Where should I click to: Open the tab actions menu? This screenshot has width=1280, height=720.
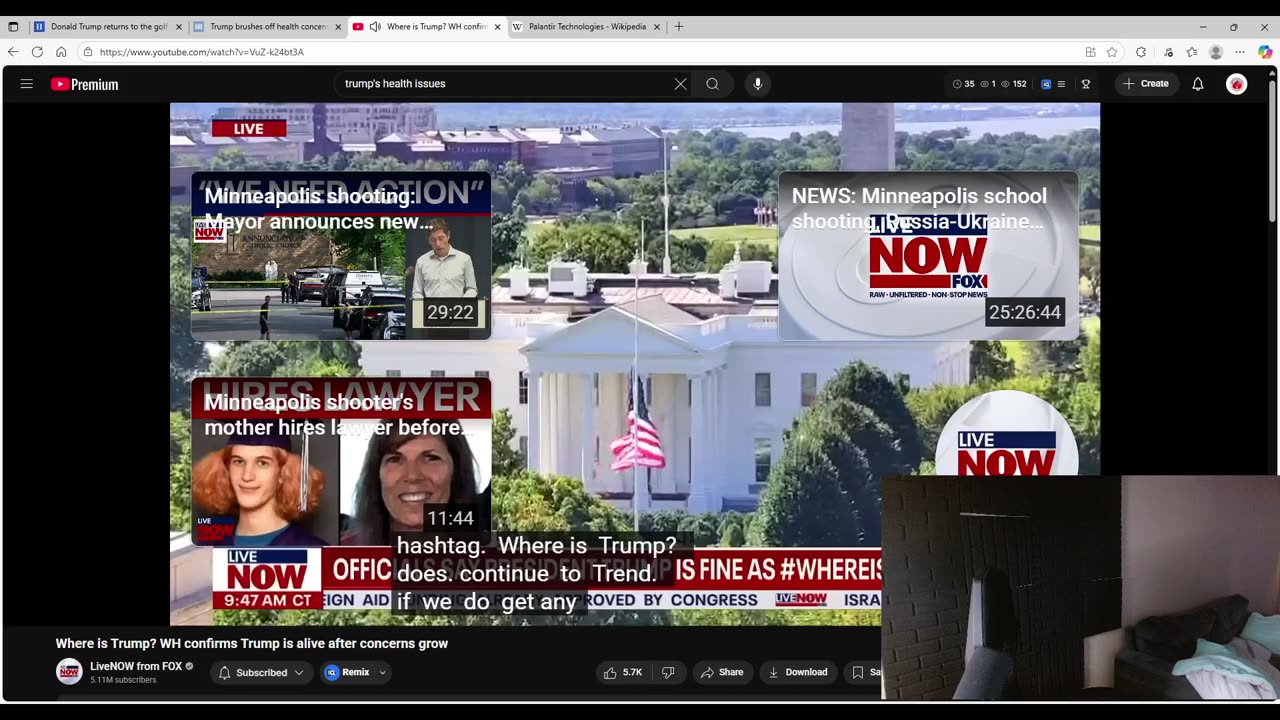click(13, 27)
